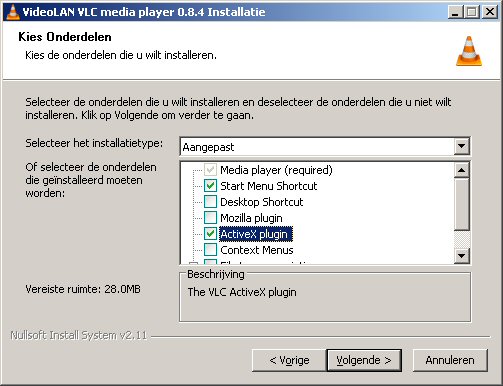Viewport: 503px width, 386px height.
Task: Click the Volgende > button
Action: point(364,360)
